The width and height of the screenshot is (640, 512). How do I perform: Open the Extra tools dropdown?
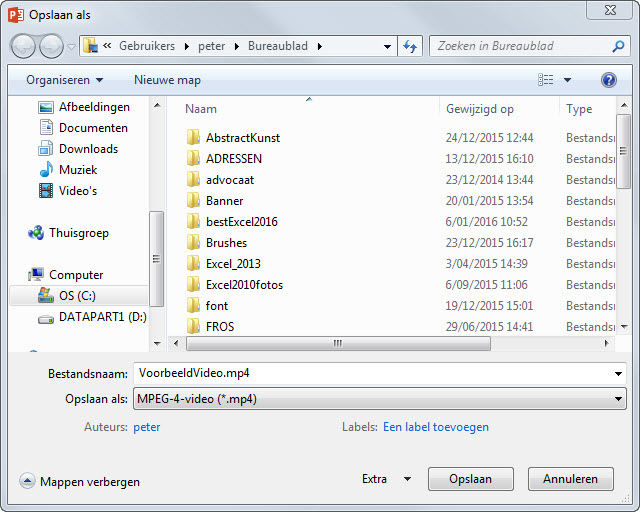coord(386,479)
